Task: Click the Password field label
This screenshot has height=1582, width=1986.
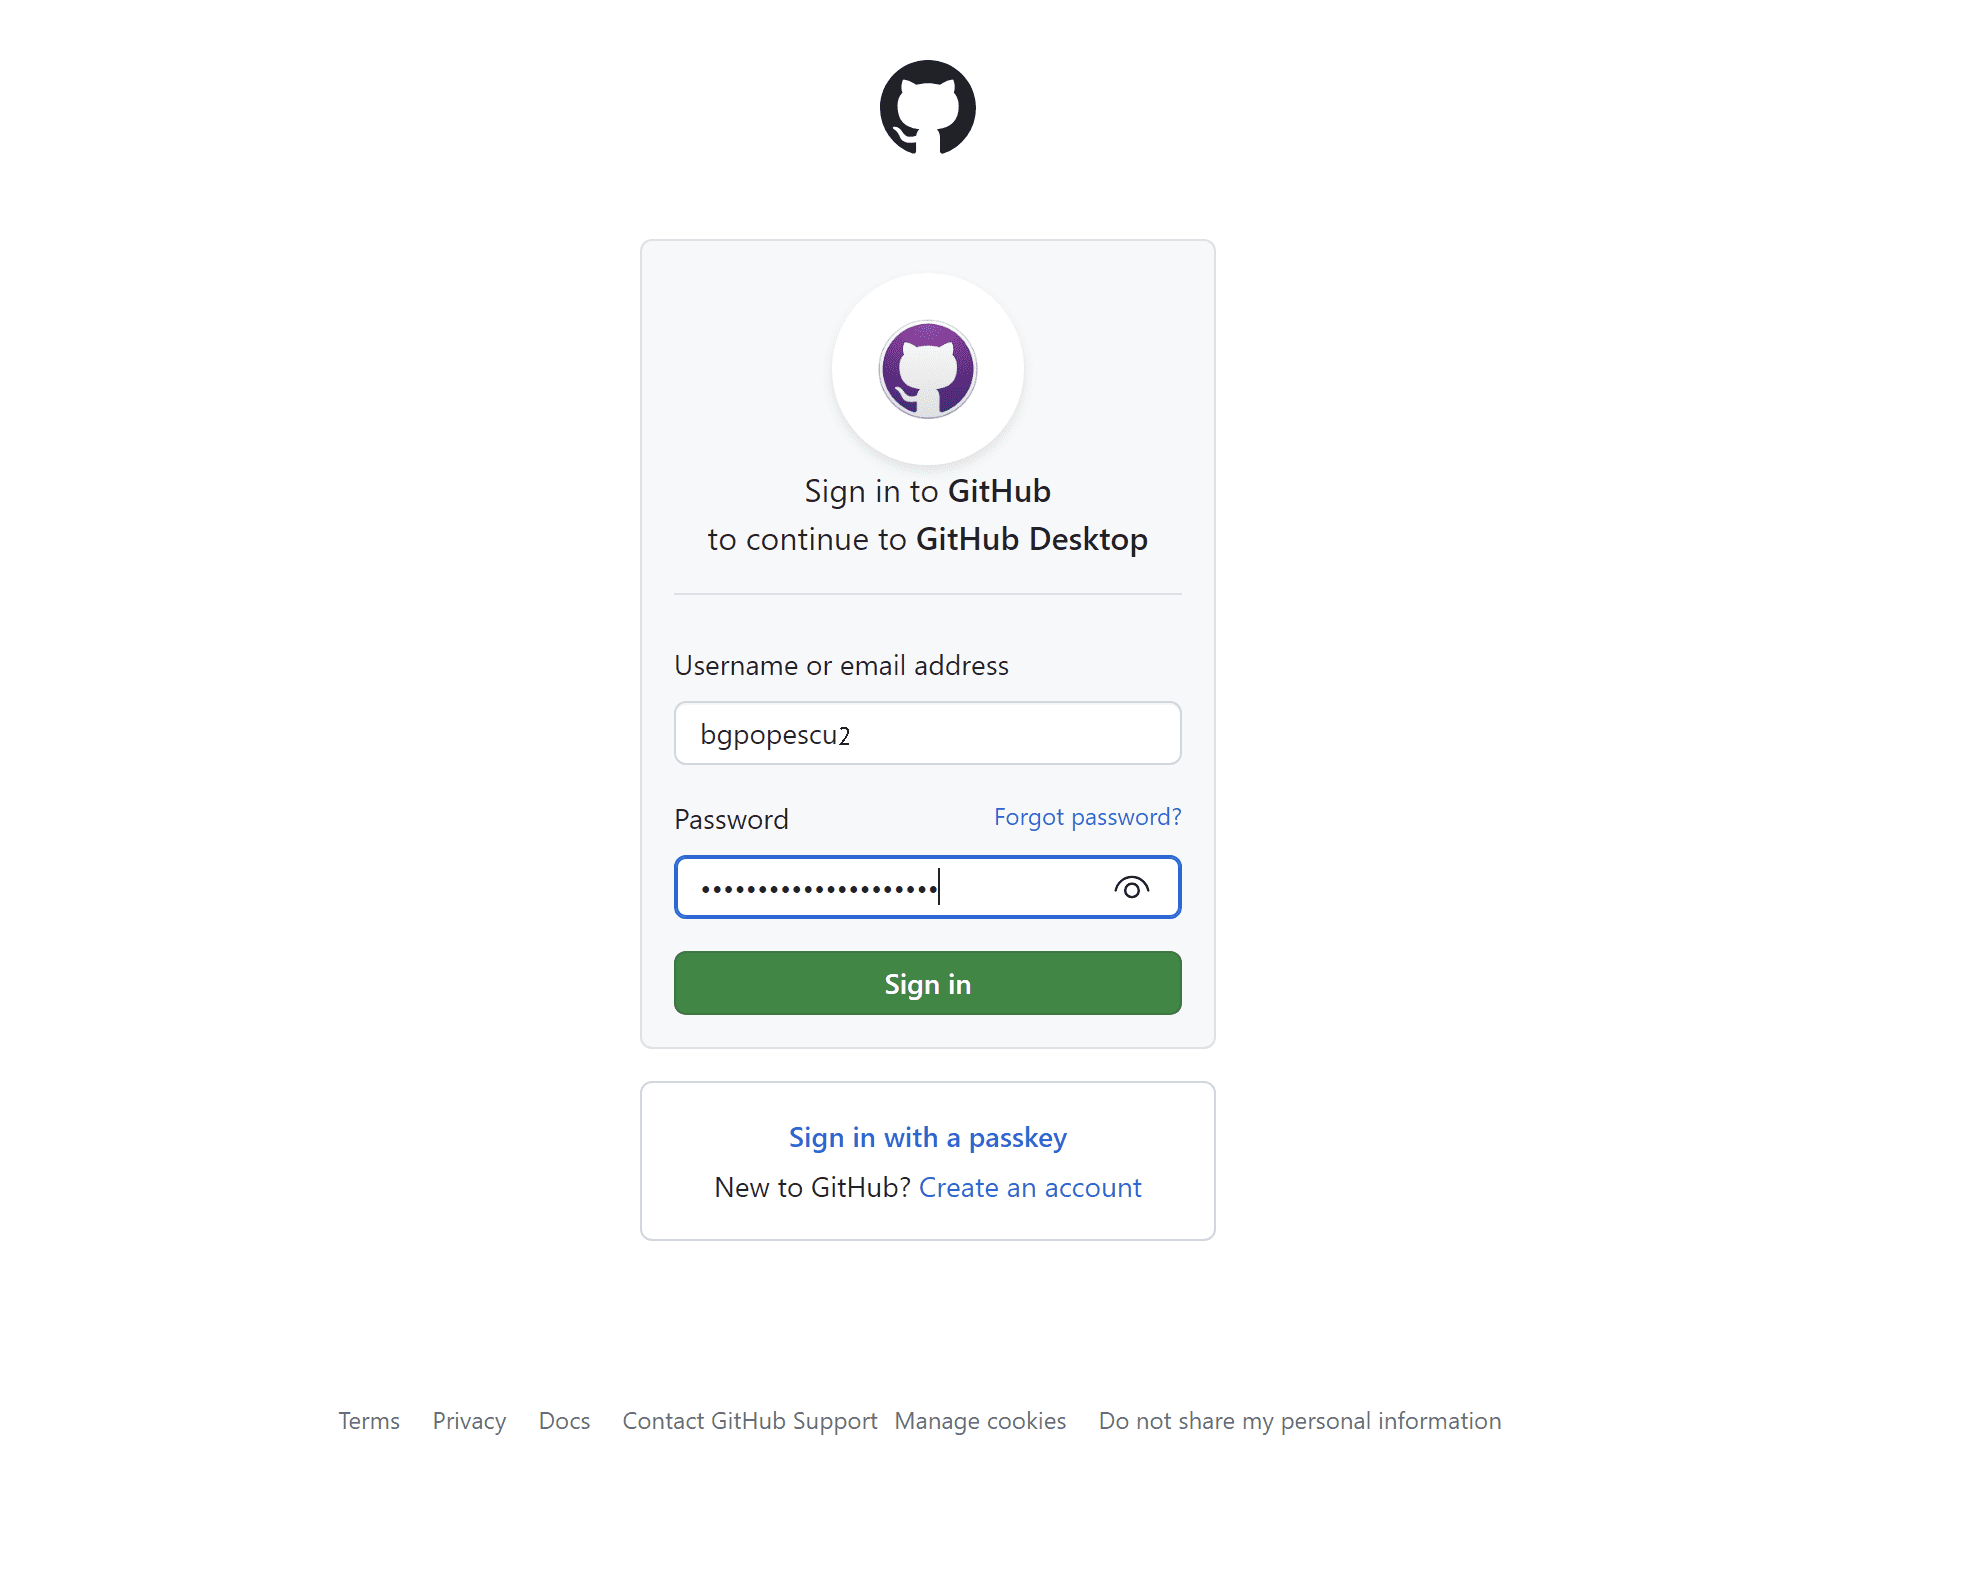Action: point(731,820)
